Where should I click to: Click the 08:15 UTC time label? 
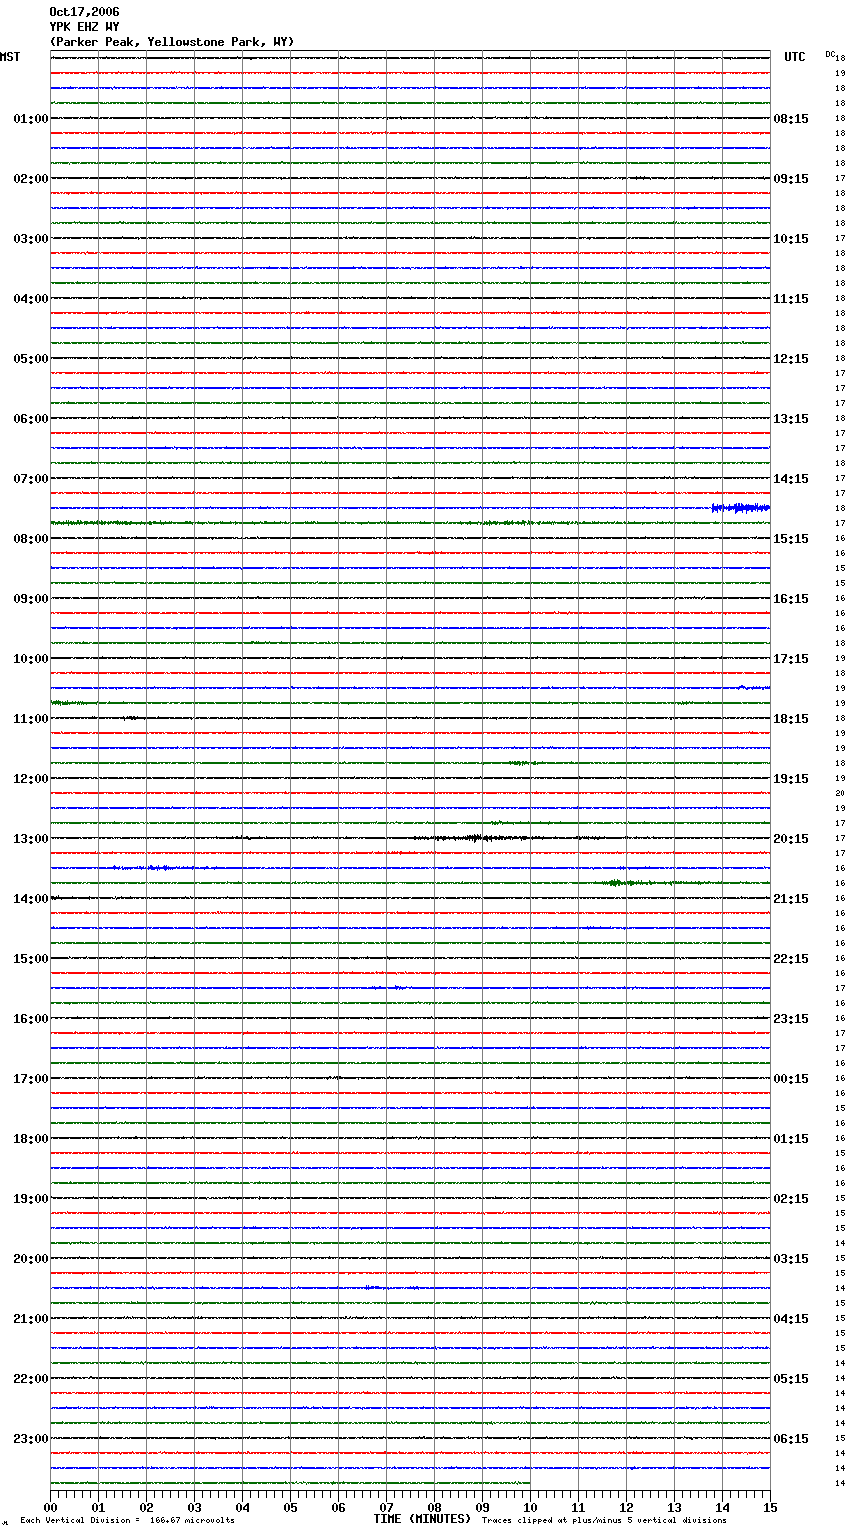coord(791,119)
